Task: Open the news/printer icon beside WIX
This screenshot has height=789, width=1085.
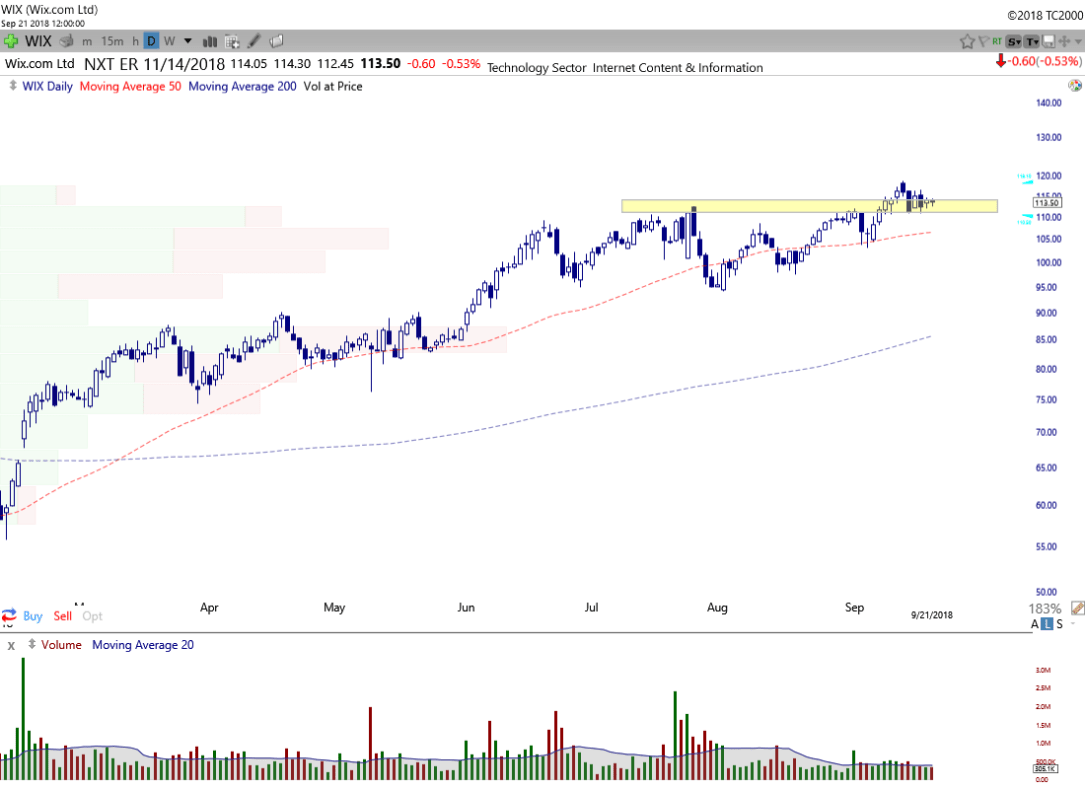Action: click(66, 41)
